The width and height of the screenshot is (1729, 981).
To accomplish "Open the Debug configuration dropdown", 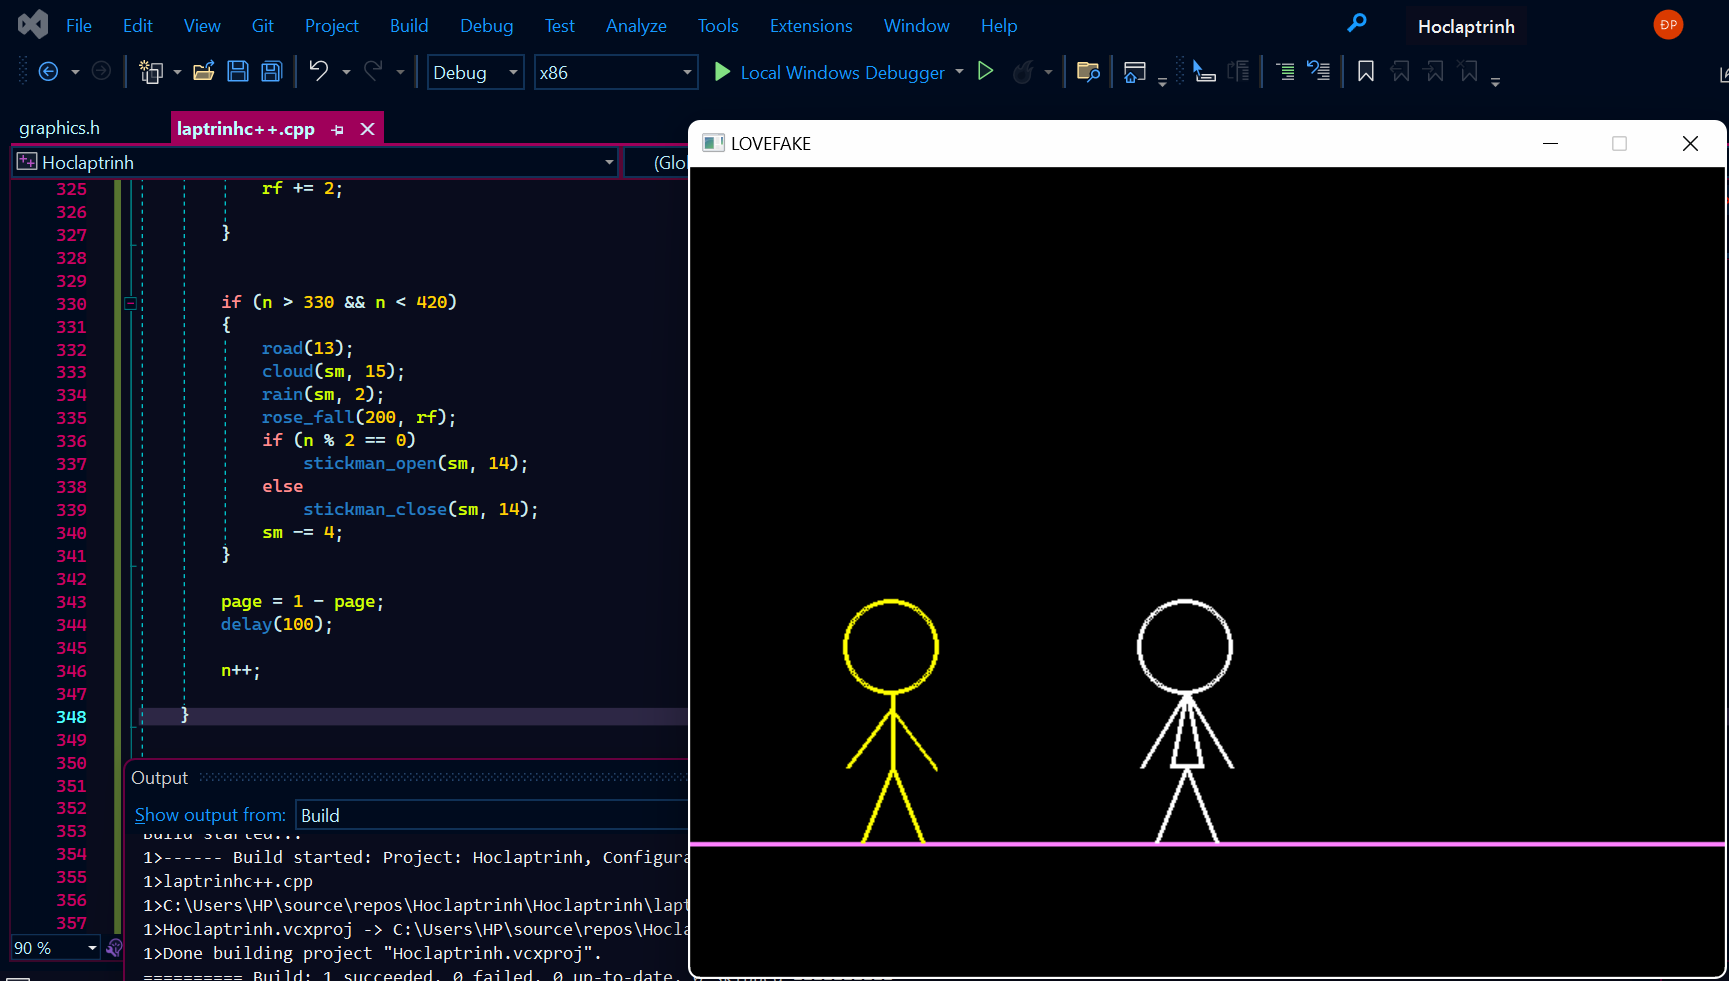I will [x=511, y=72].
